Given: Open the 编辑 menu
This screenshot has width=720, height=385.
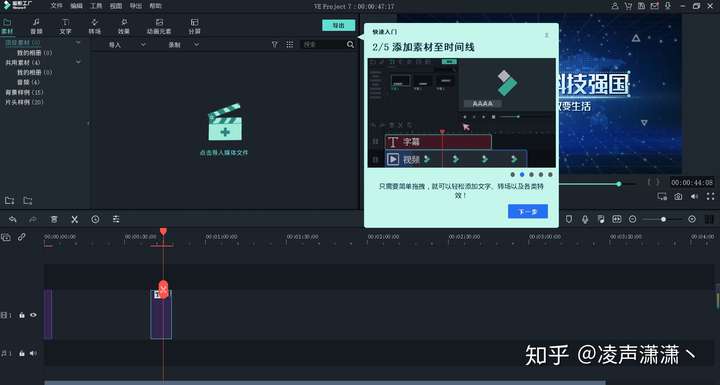Looking at the screenshot, I should pos(76,6).
